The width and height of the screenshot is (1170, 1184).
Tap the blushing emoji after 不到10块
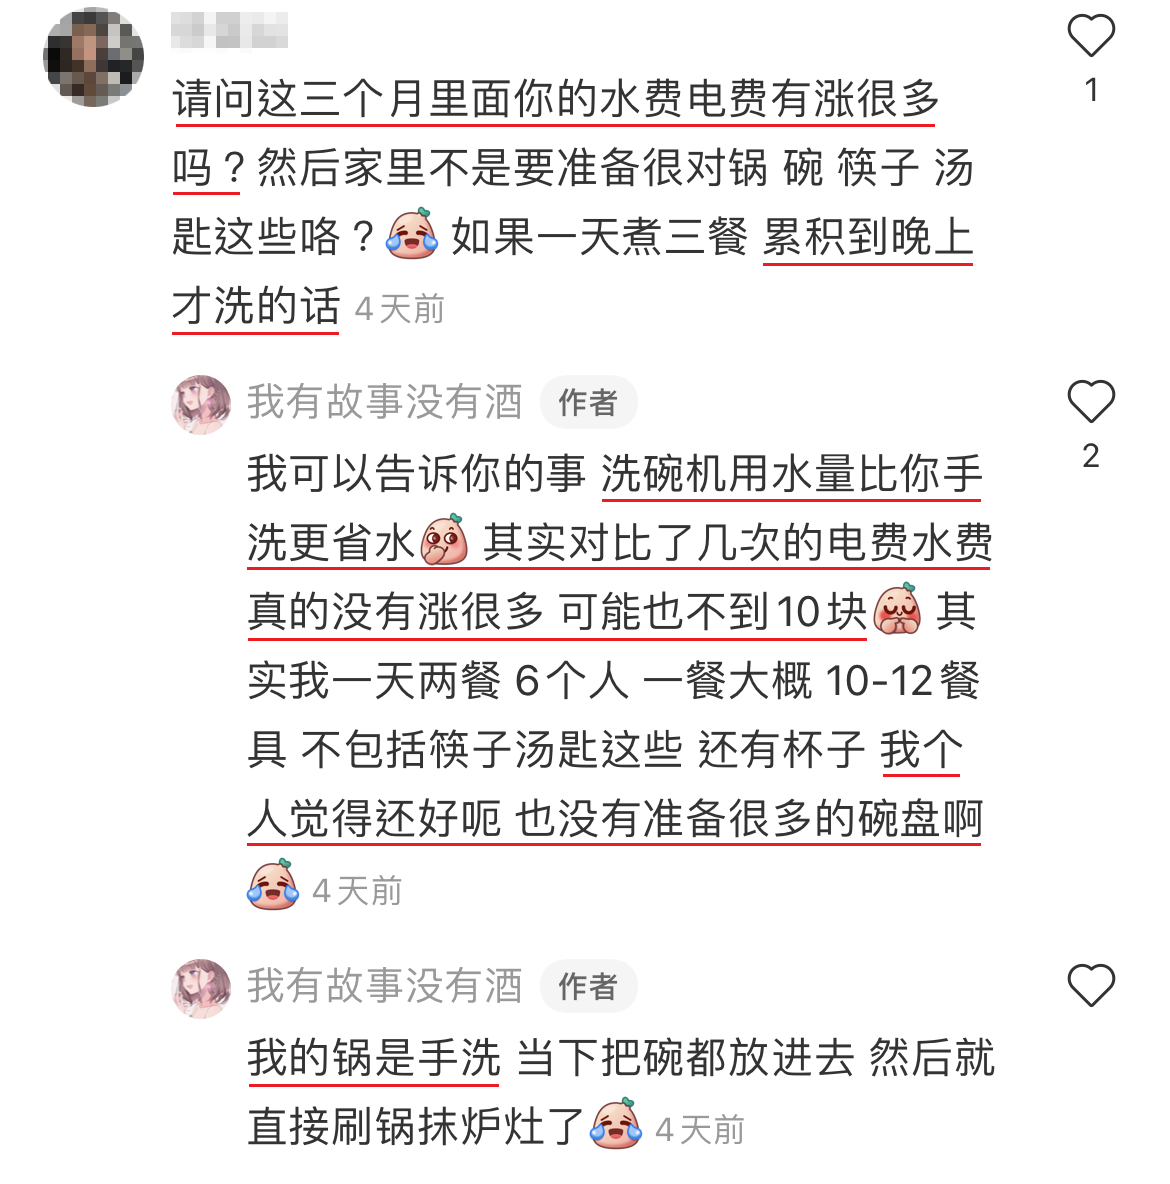897,609
